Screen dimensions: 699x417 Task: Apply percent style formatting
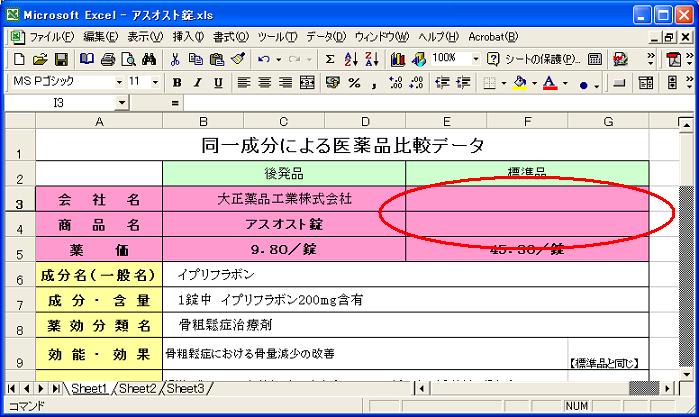353,83
